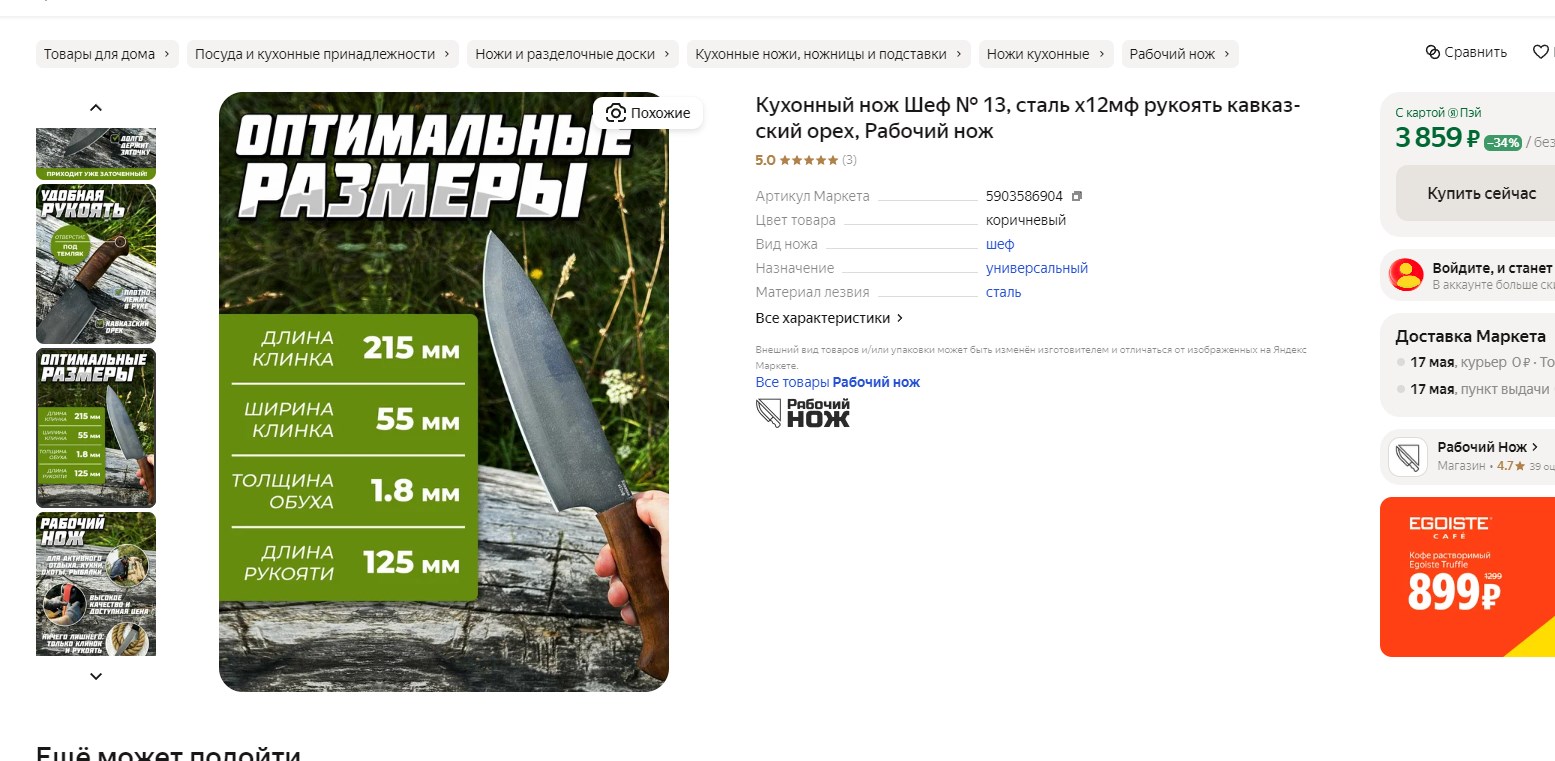Click the heart favorites icon
Screen dimensions: 1555x761
pyautogui.click(x=1541, y=52)
